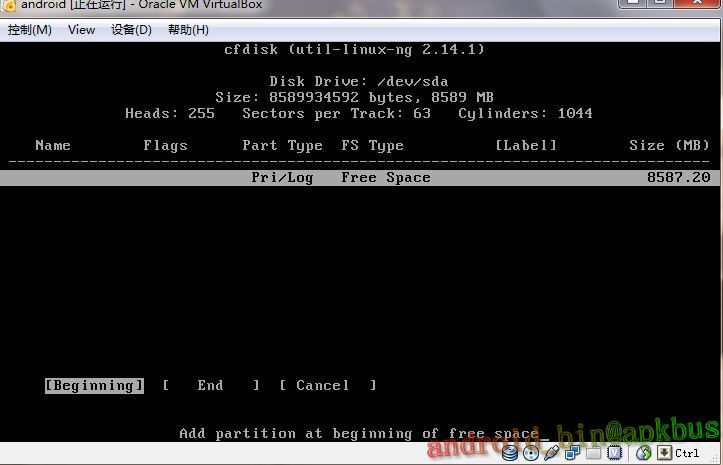
Task: Open the View menu
Action: coord(82,30)
